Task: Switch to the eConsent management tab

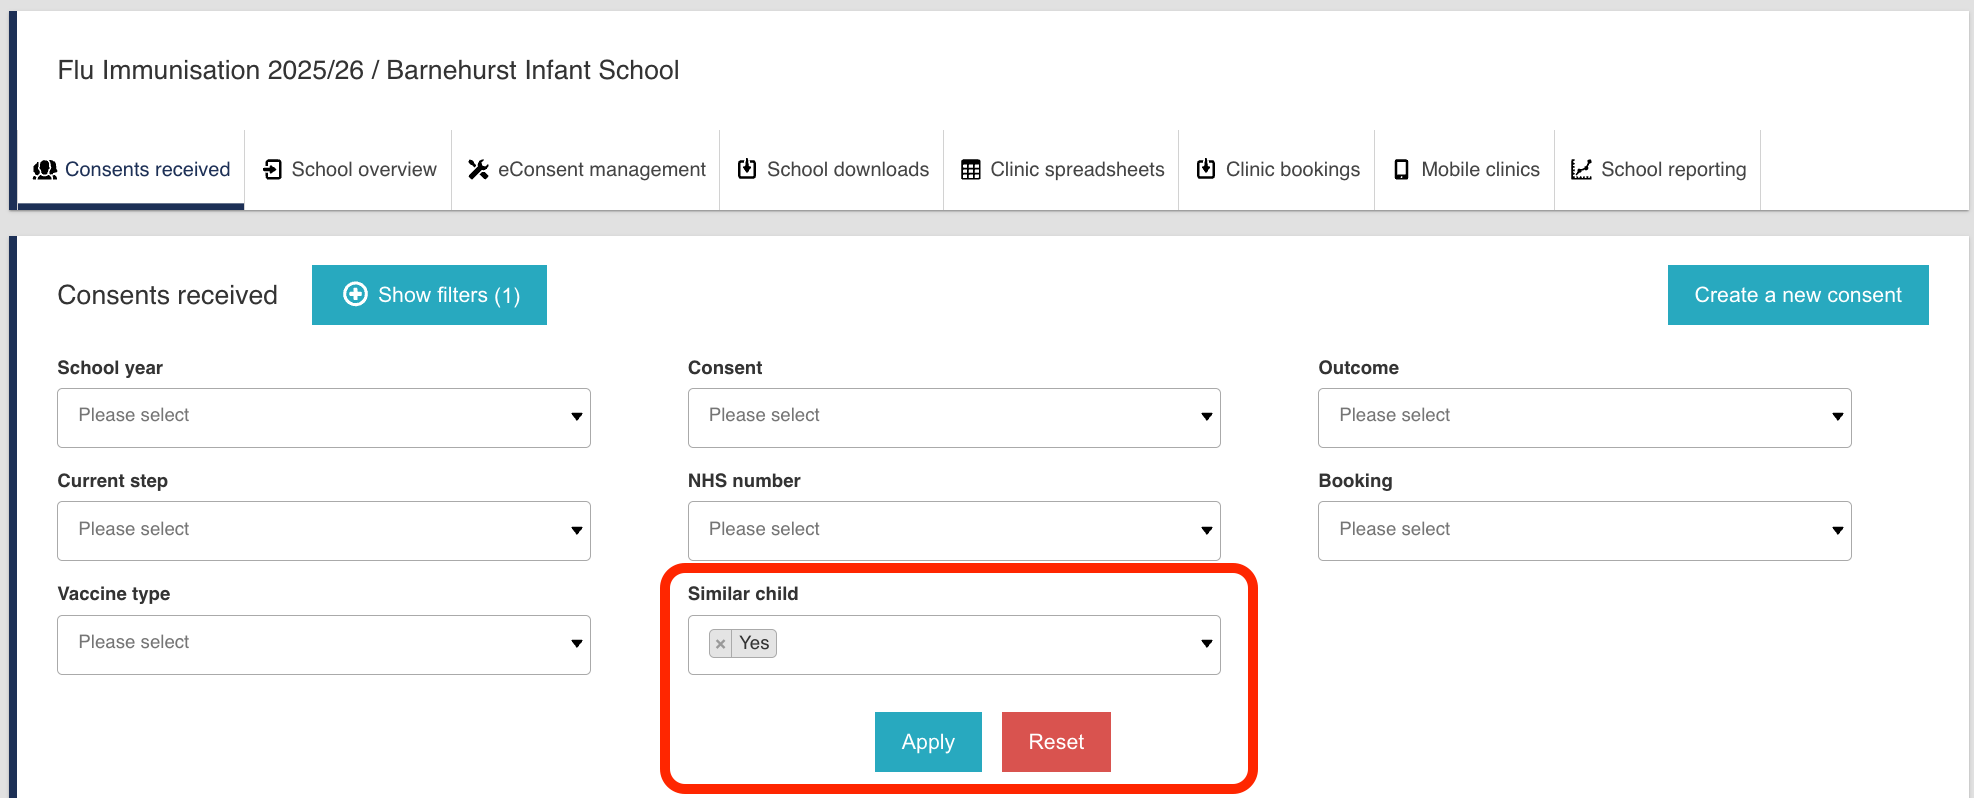Action: tap(601, 170)
